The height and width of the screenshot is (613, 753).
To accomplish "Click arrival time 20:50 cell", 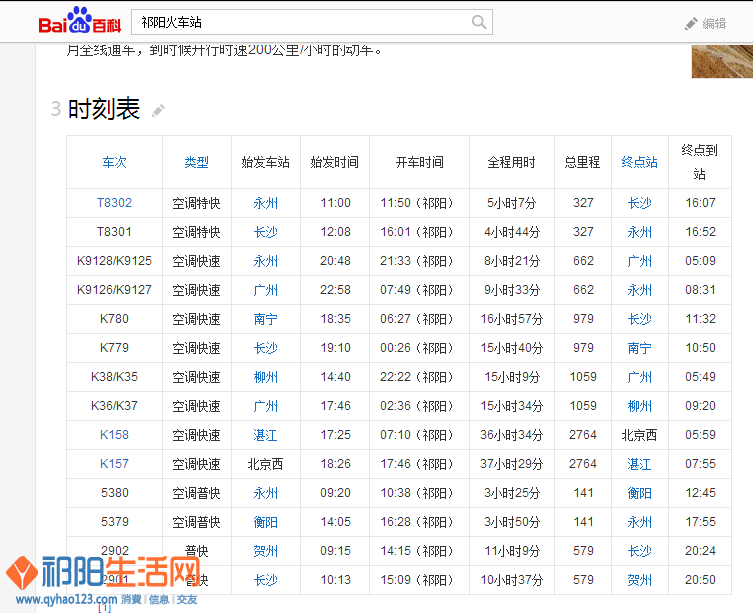I will [x=700, y=580].
